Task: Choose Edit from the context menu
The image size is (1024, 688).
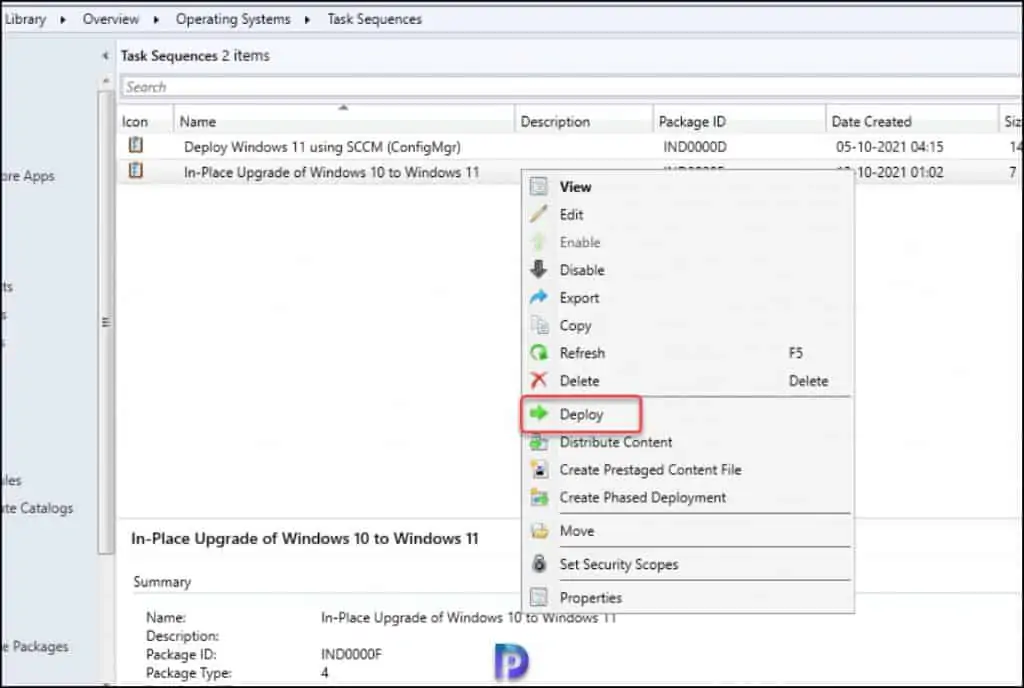Action: point(688,214)
